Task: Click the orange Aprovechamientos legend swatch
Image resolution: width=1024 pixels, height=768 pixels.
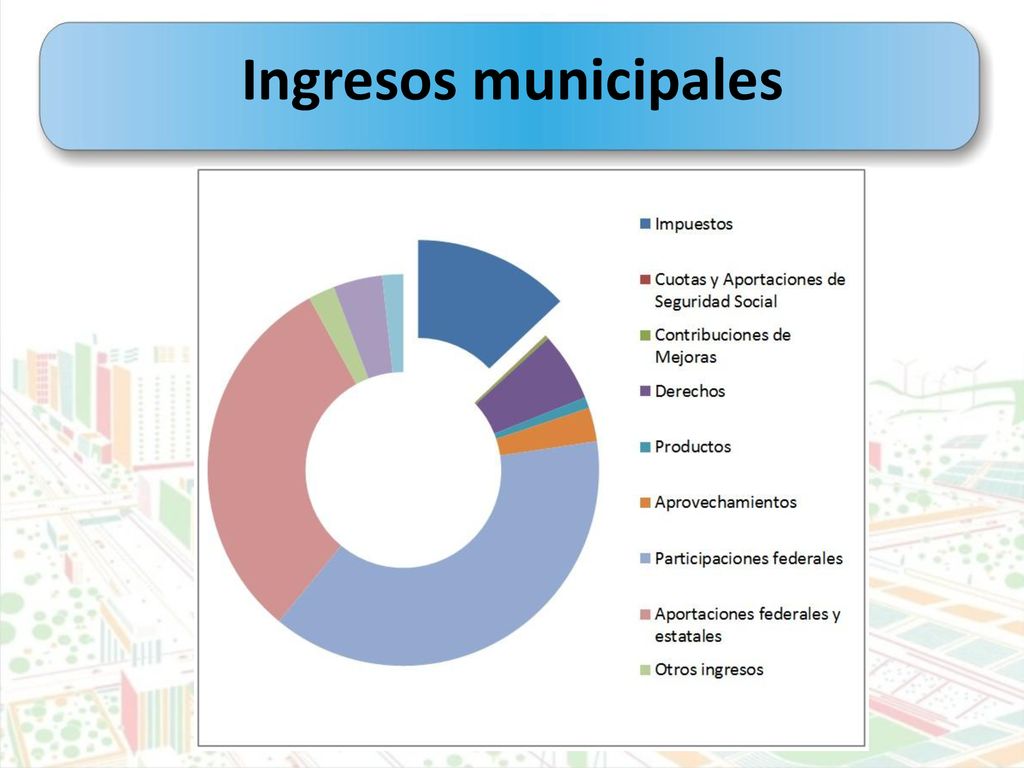Action: [x=645, y=503]
